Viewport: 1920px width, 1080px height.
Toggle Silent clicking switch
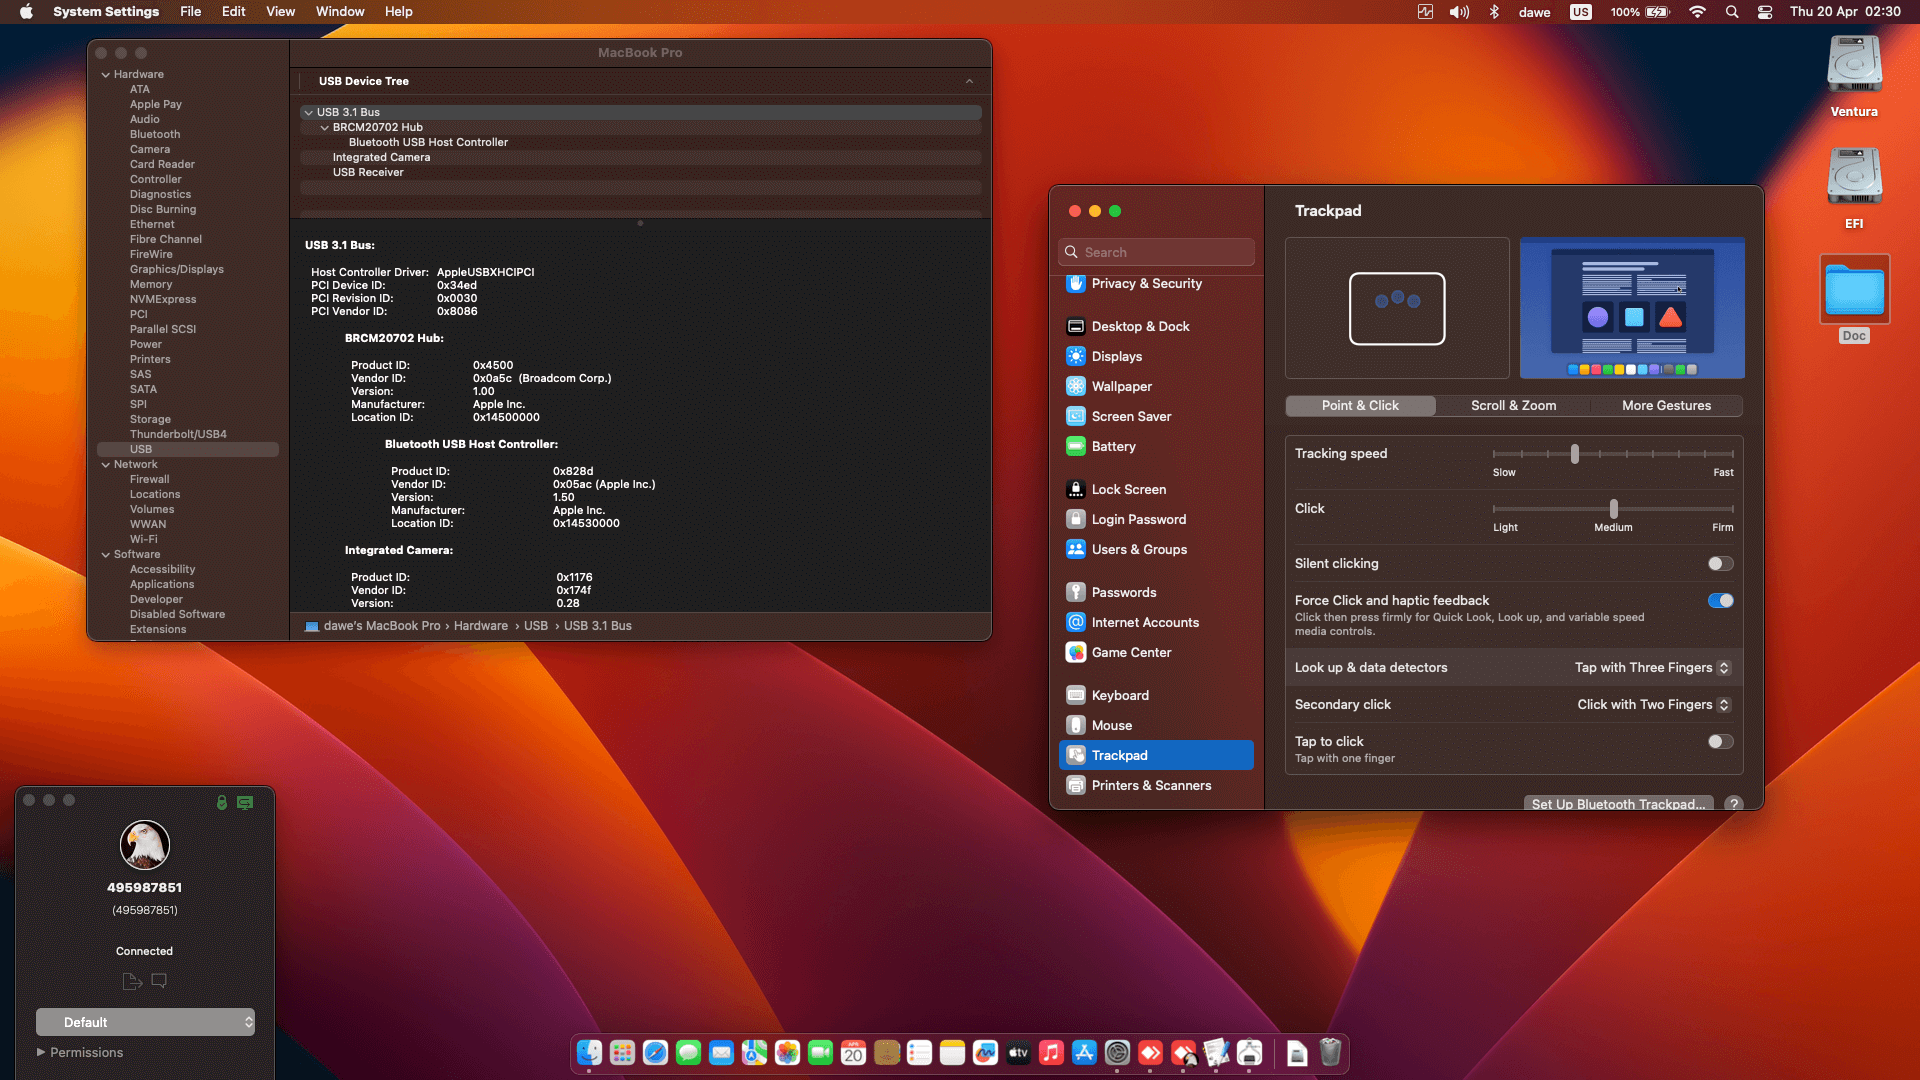click(x=1720, y=564)
